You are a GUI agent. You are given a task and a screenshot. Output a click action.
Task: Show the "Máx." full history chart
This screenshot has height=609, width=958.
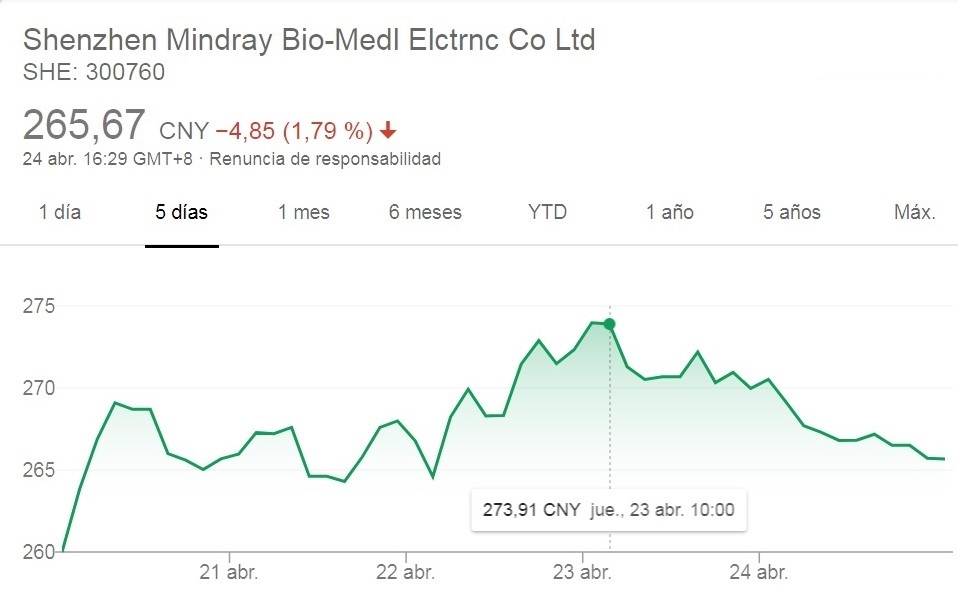click(x=914, y=212)
